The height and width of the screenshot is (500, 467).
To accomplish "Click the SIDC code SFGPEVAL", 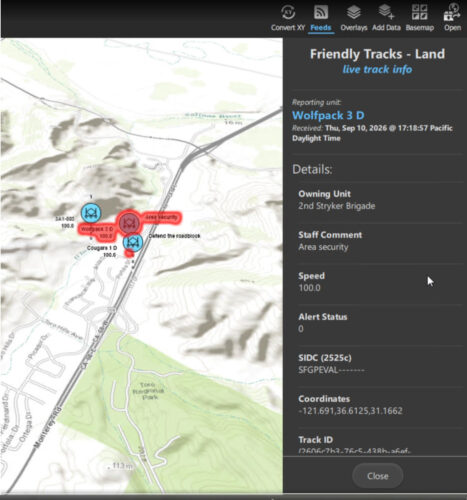I will click(x=331, y=370).
